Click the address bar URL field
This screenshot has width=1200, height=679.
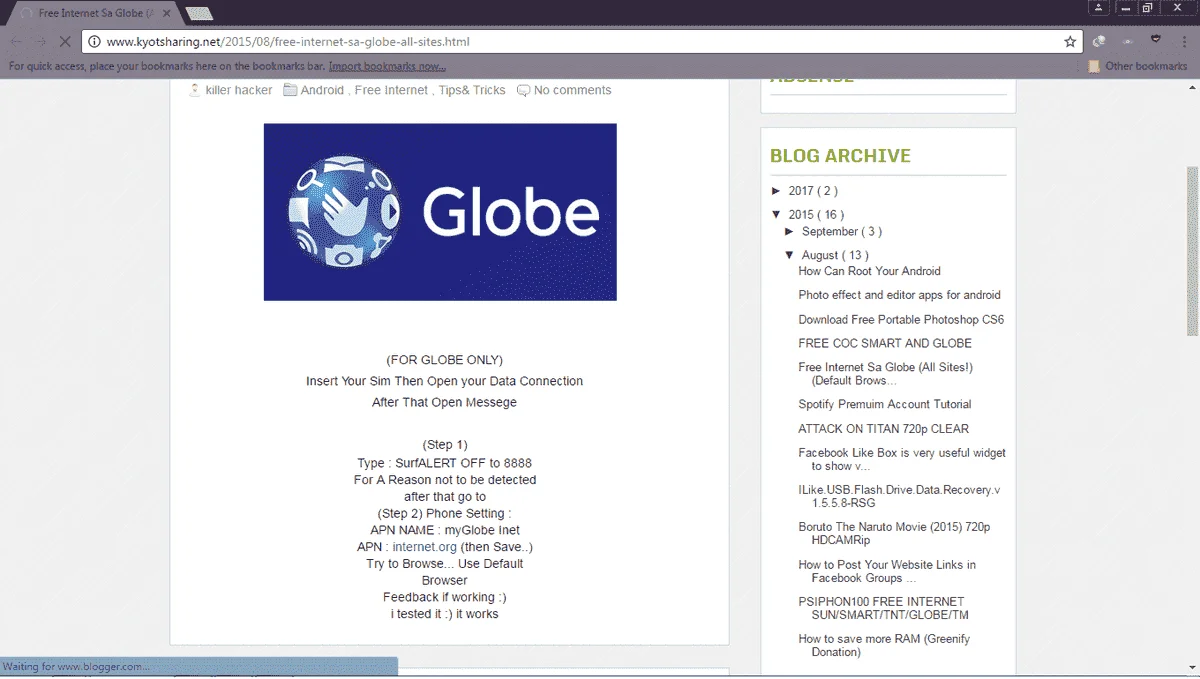coord(580,42)
